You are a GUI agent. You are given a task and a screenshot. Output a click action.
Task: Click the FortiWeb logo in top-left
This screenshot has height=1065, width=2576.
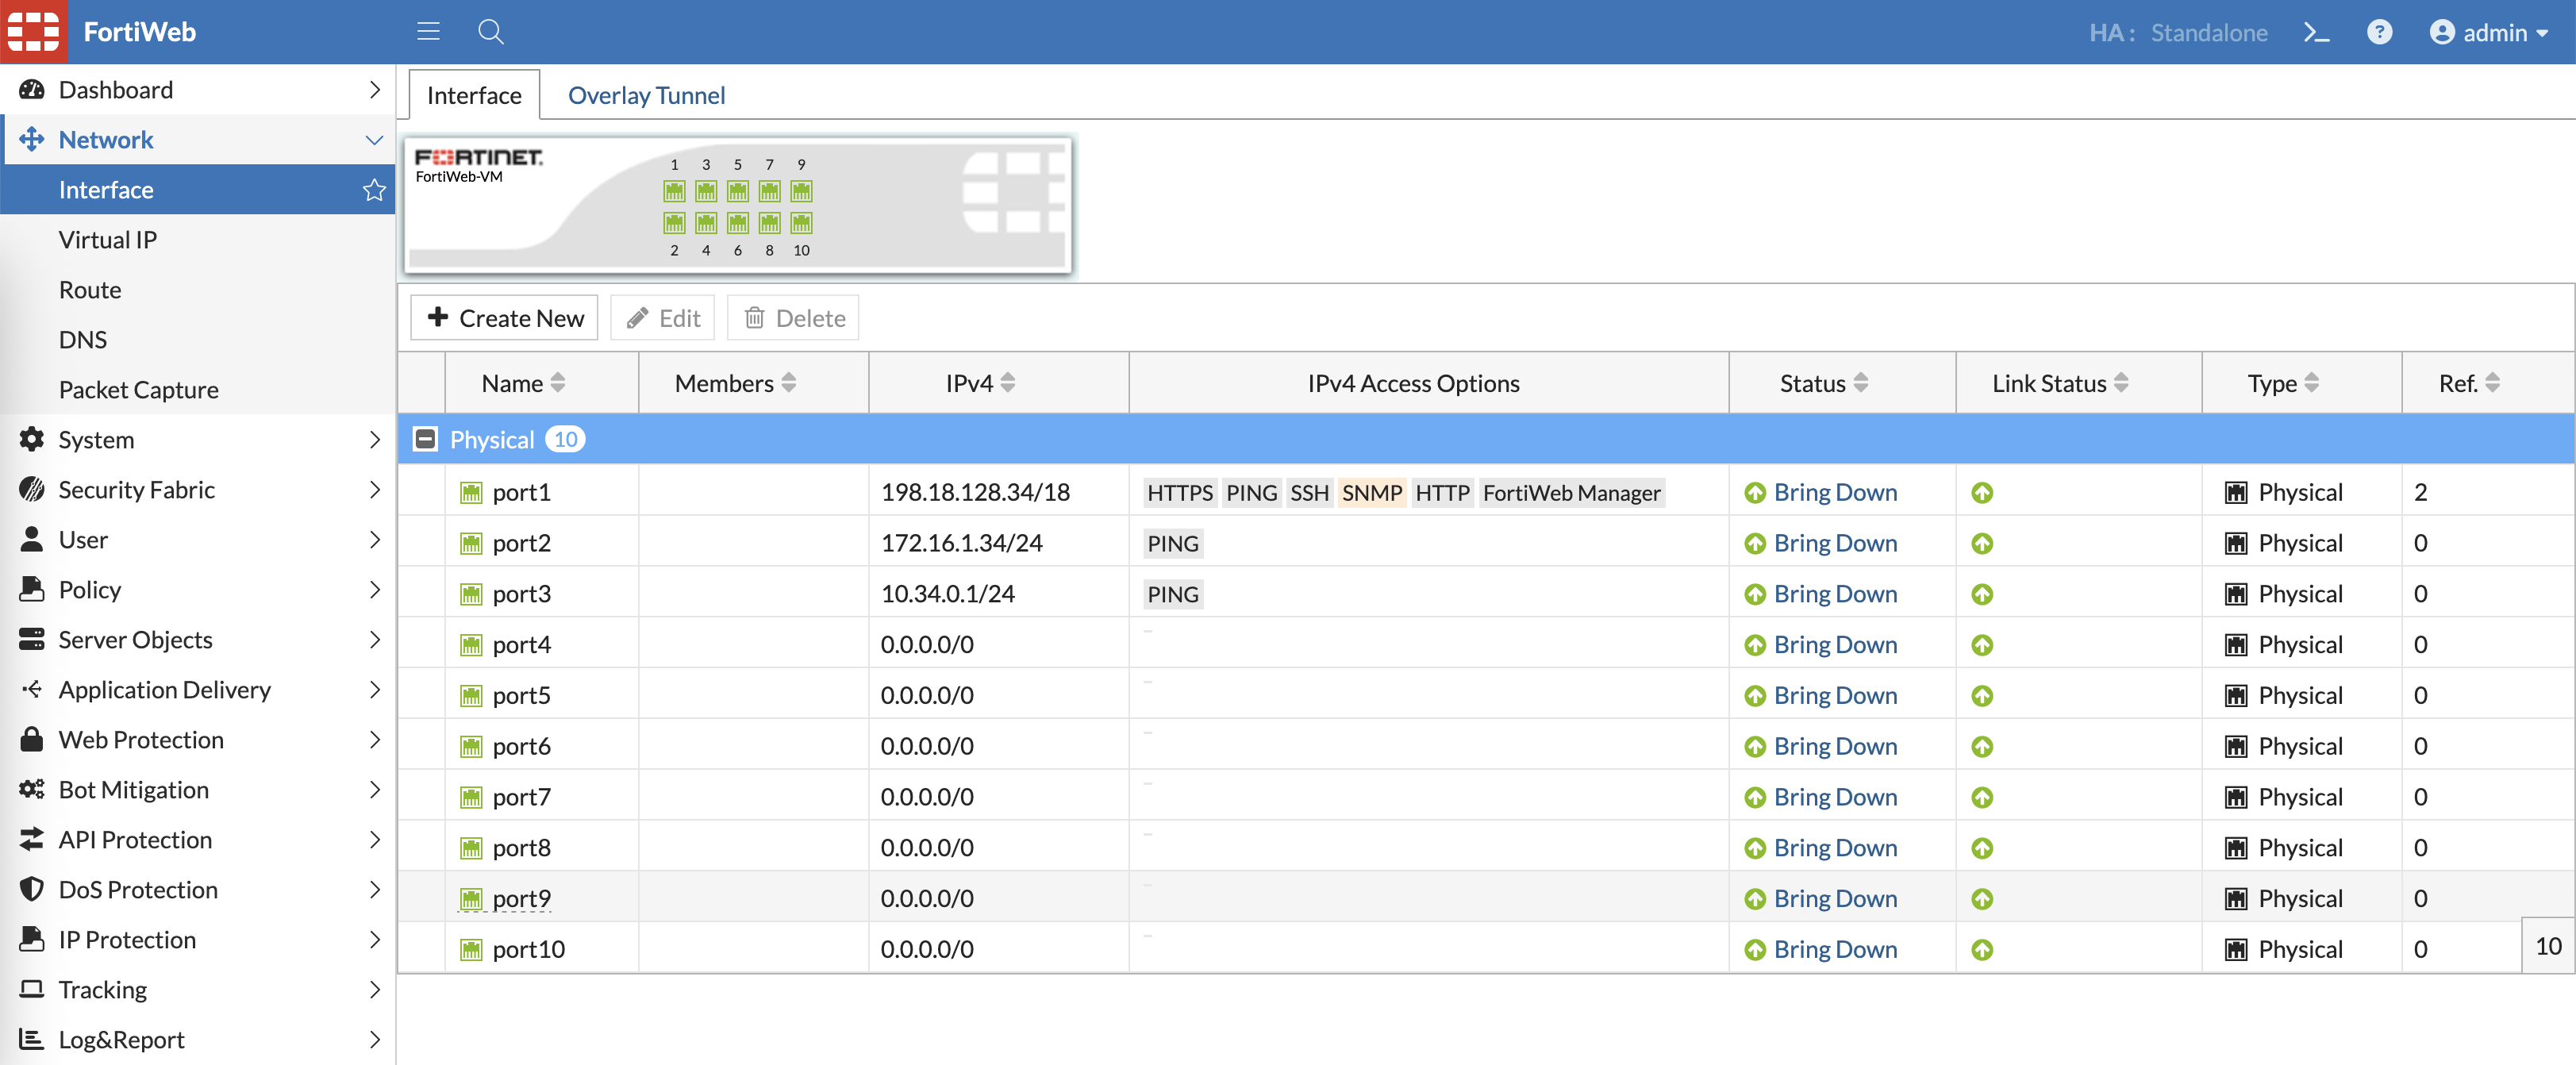34,32
